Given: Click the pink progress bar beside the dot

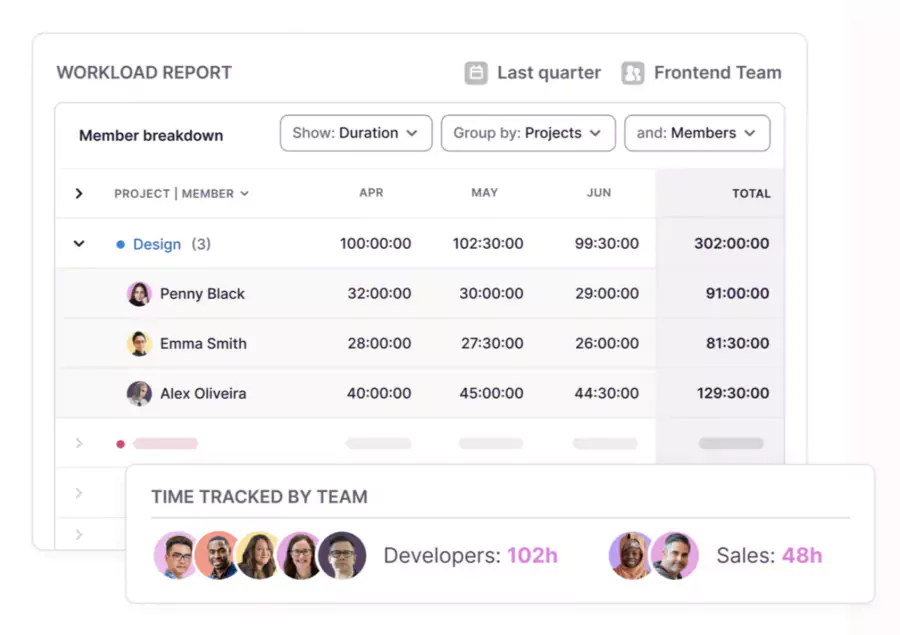Looking at the screenshot, I should 165,443.
